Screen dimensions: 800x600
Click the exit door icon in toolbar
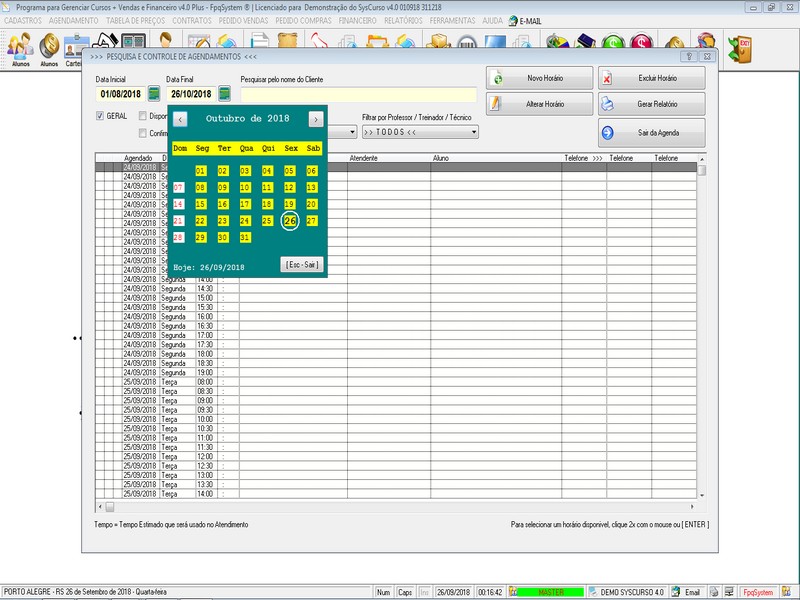[x=740, y=49]
